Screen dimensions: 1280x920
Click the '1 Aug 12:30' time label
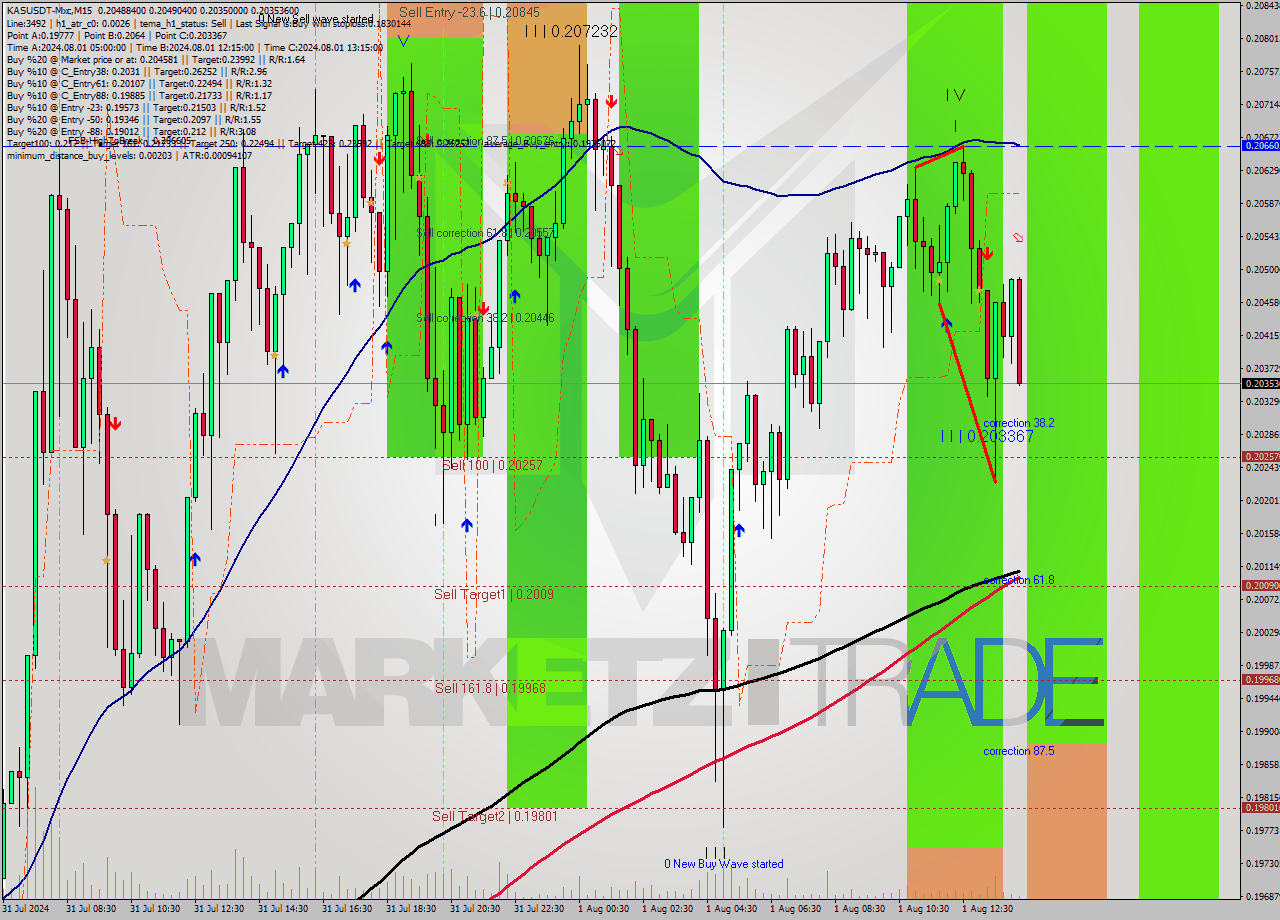point(986,909)
